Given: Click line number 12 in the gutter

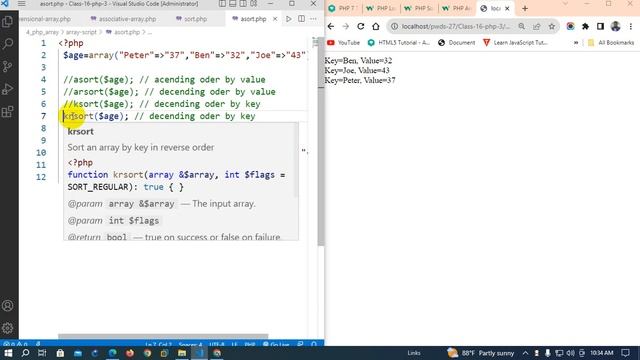Looking at the screenshot, I should (x=41, y=177).
